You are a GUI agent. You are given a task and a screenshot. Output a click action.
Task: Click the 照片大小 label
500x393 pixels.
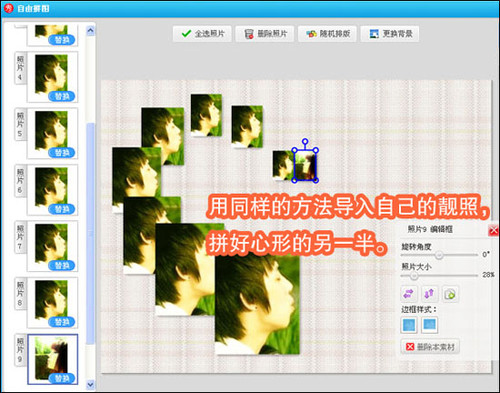click(x=416, y=267)
